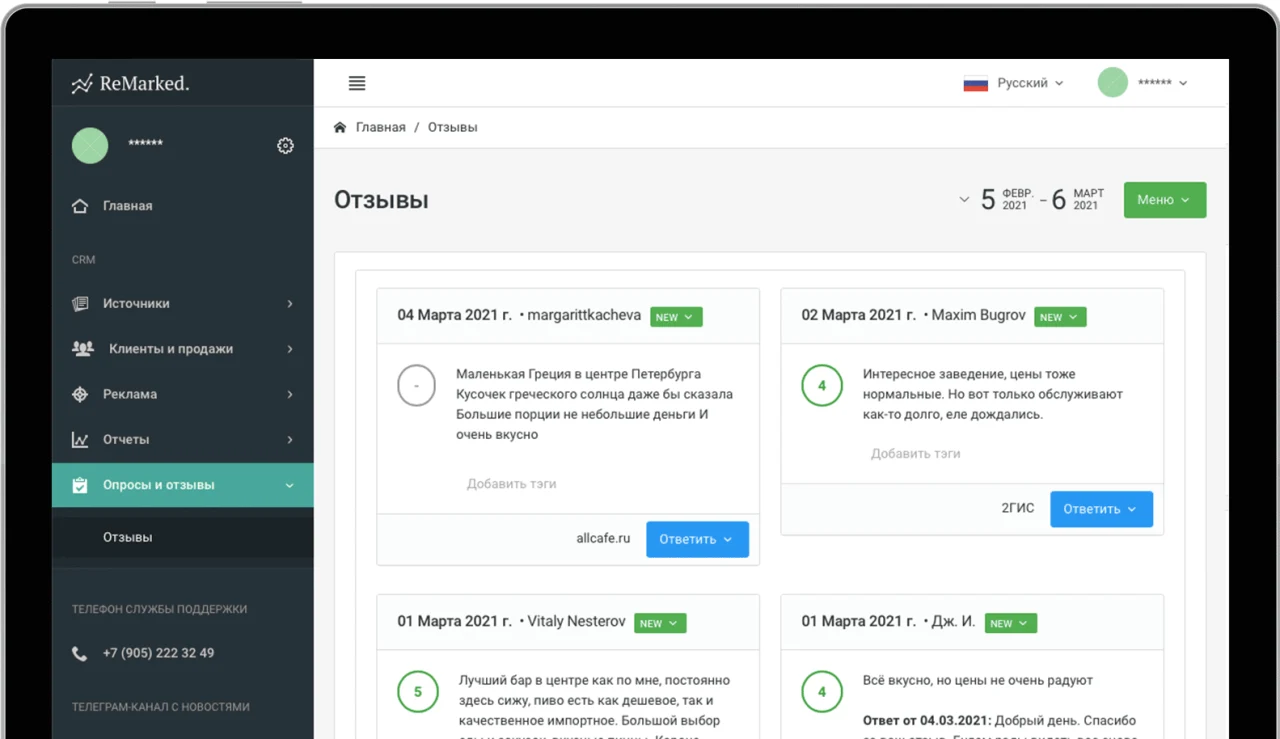1280x739 pixels.
Task: Click the phone icon for support number
Action: click(79, 652)
